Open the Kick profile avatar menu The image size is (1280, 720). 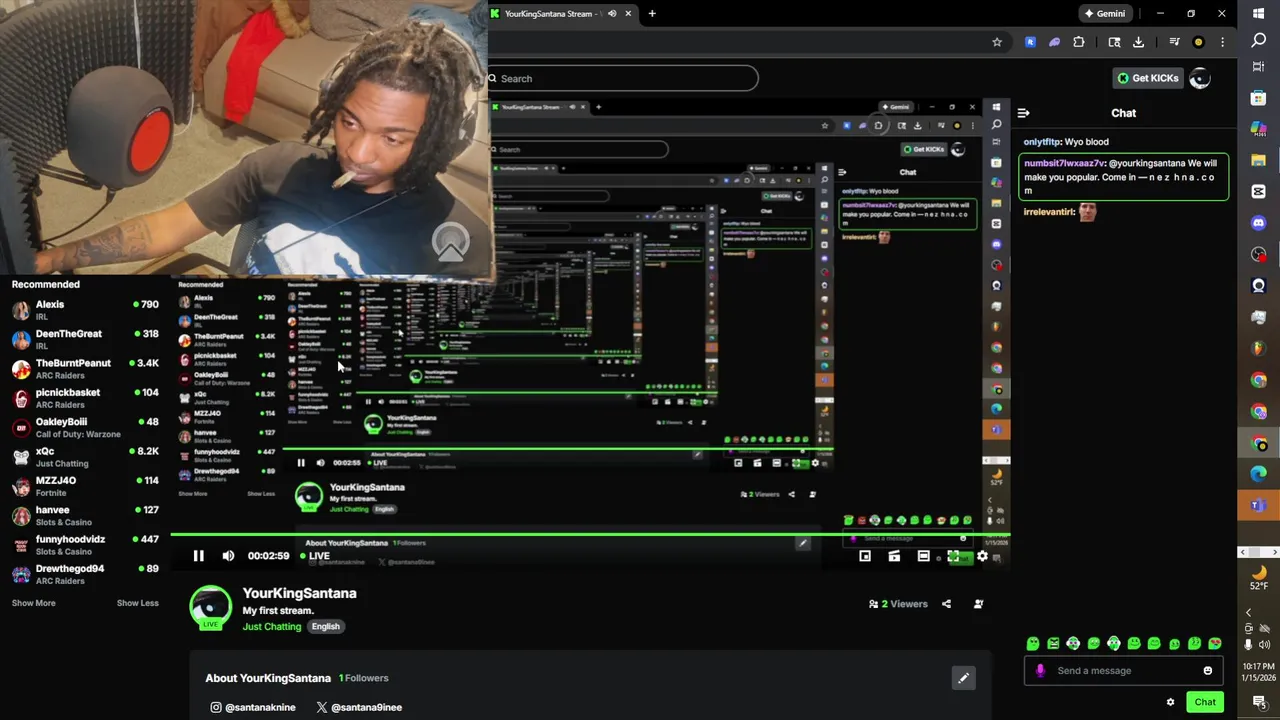(x=1200, y=78)
